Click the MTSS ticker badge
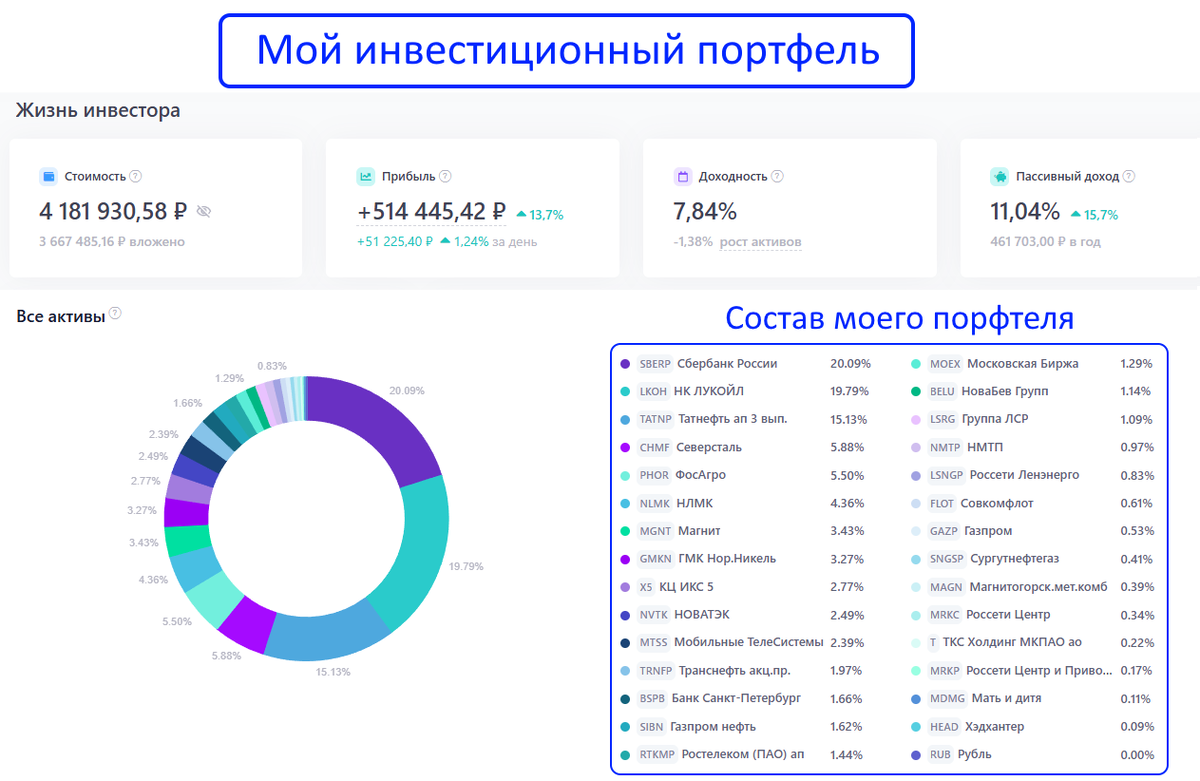This screenshot has width=1200, height=781. click(654, 643)
